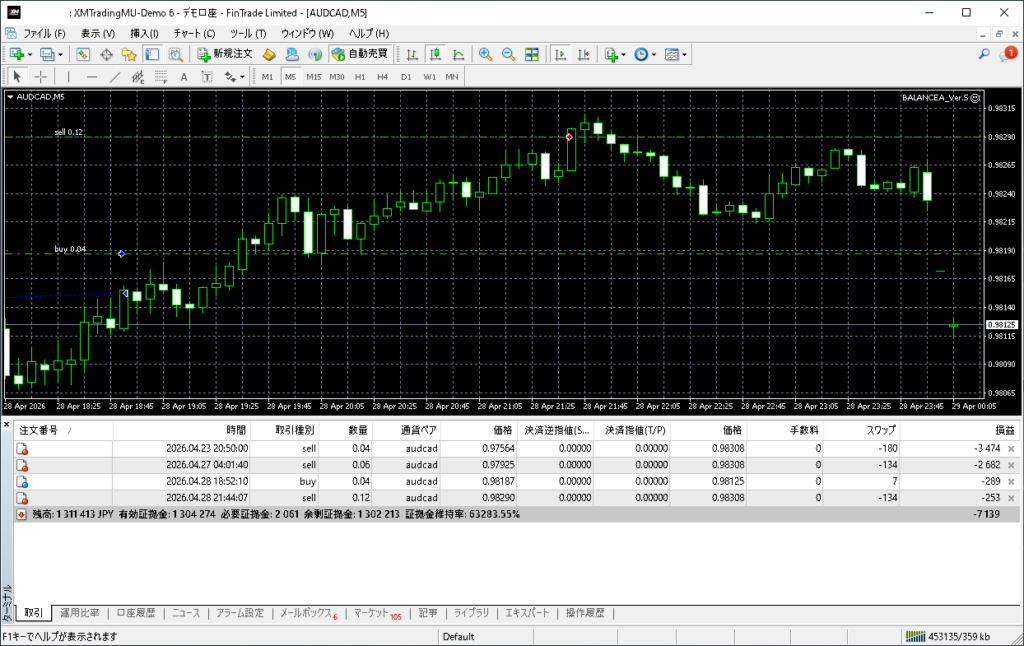The height and width of the screenshot is (646, 1024).
Task: Close the buy 0.04 audcad position
Action: (x=1011, y=482)
